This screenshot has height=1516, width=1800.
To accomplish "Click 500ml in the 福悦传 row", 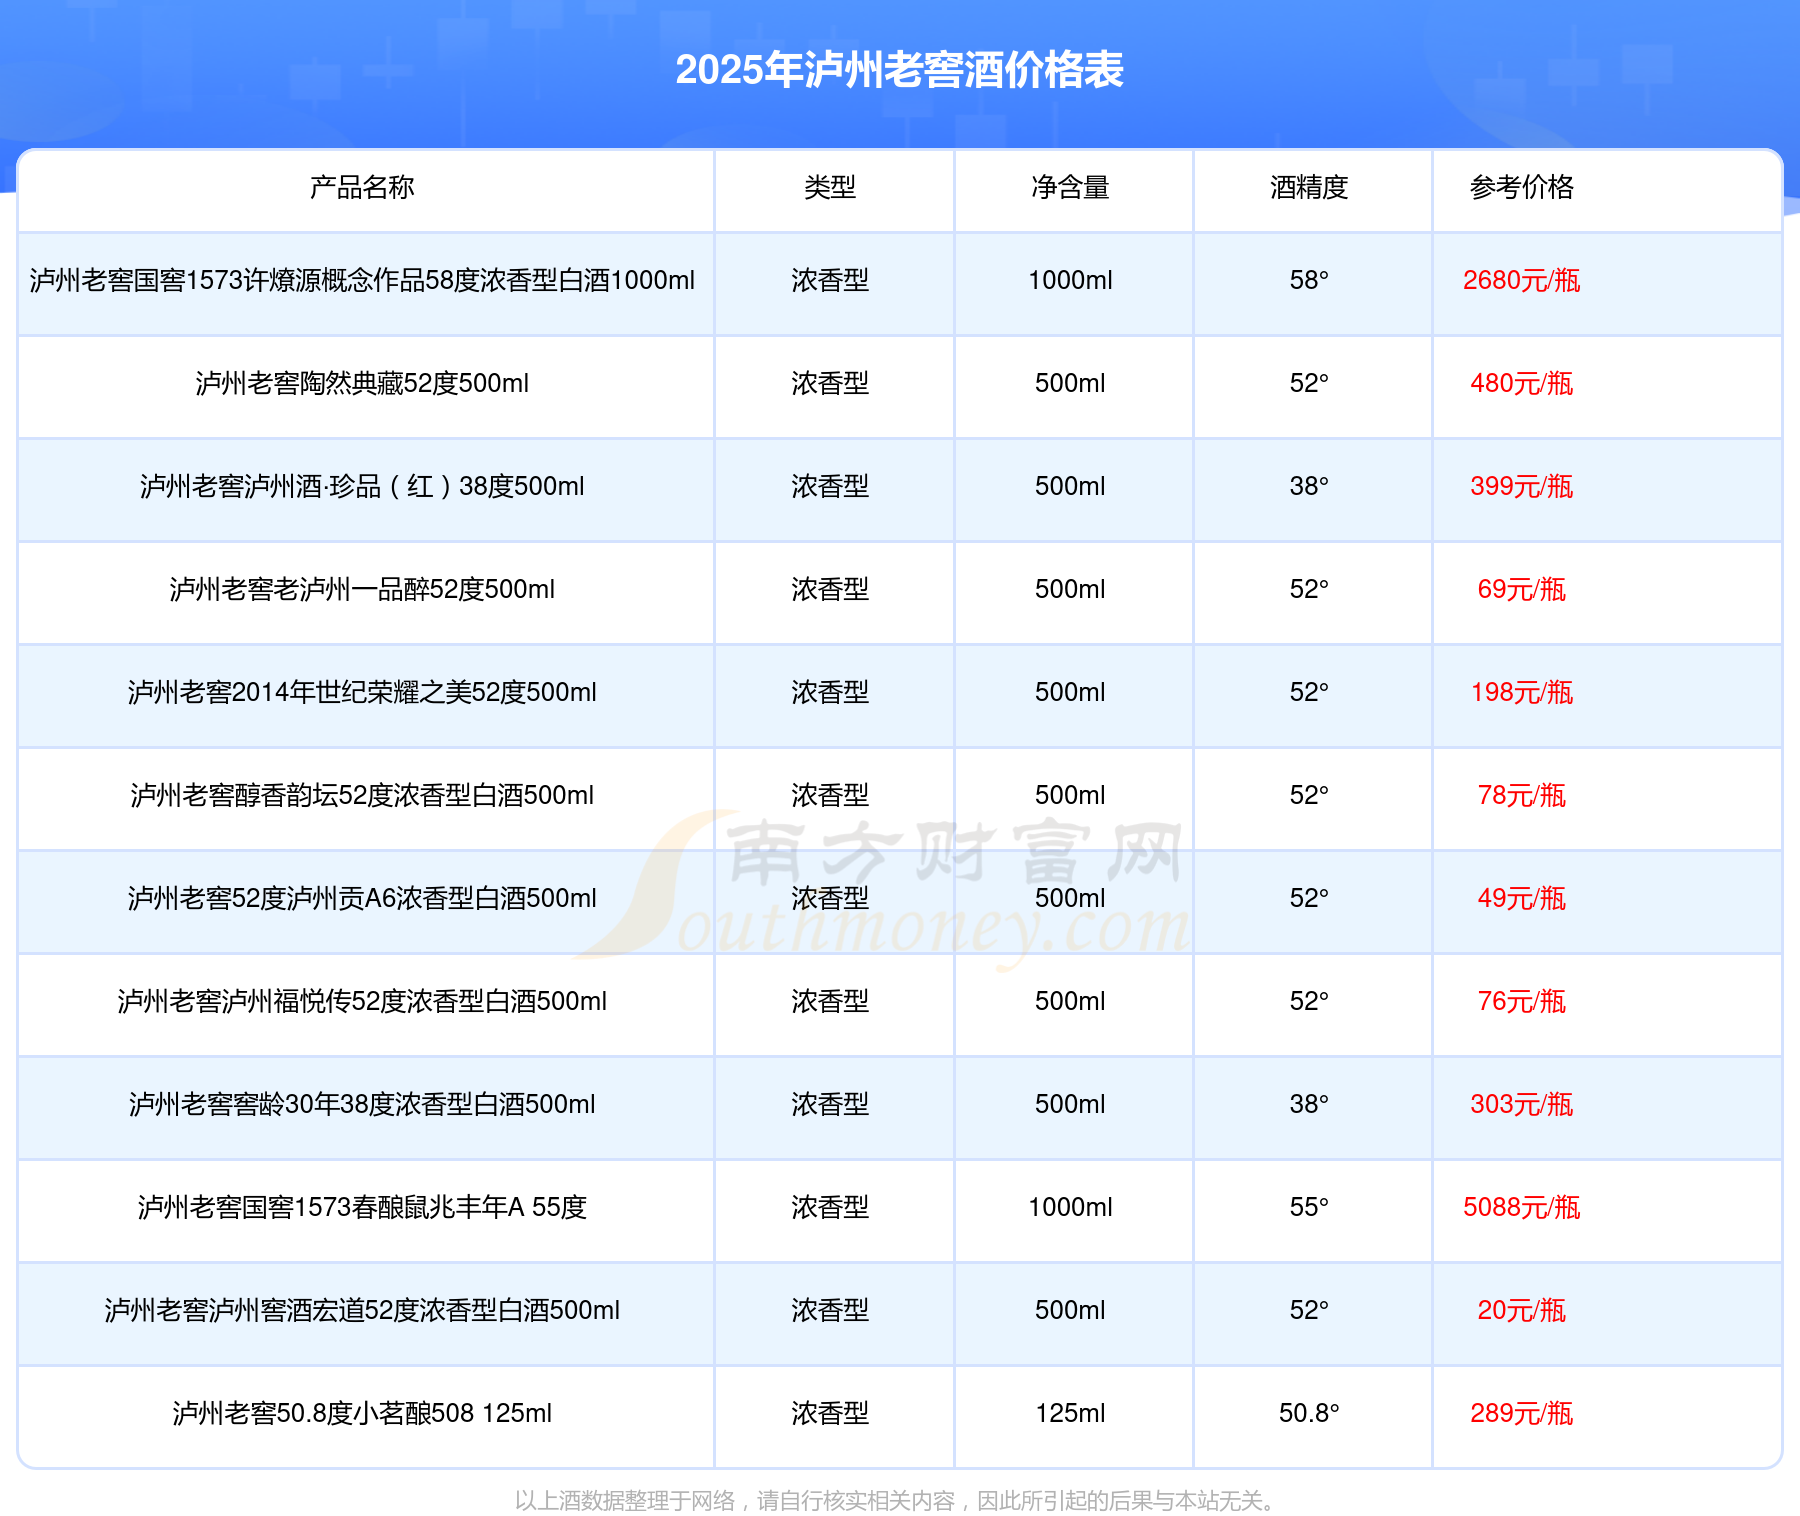I will [1070, 1001].
